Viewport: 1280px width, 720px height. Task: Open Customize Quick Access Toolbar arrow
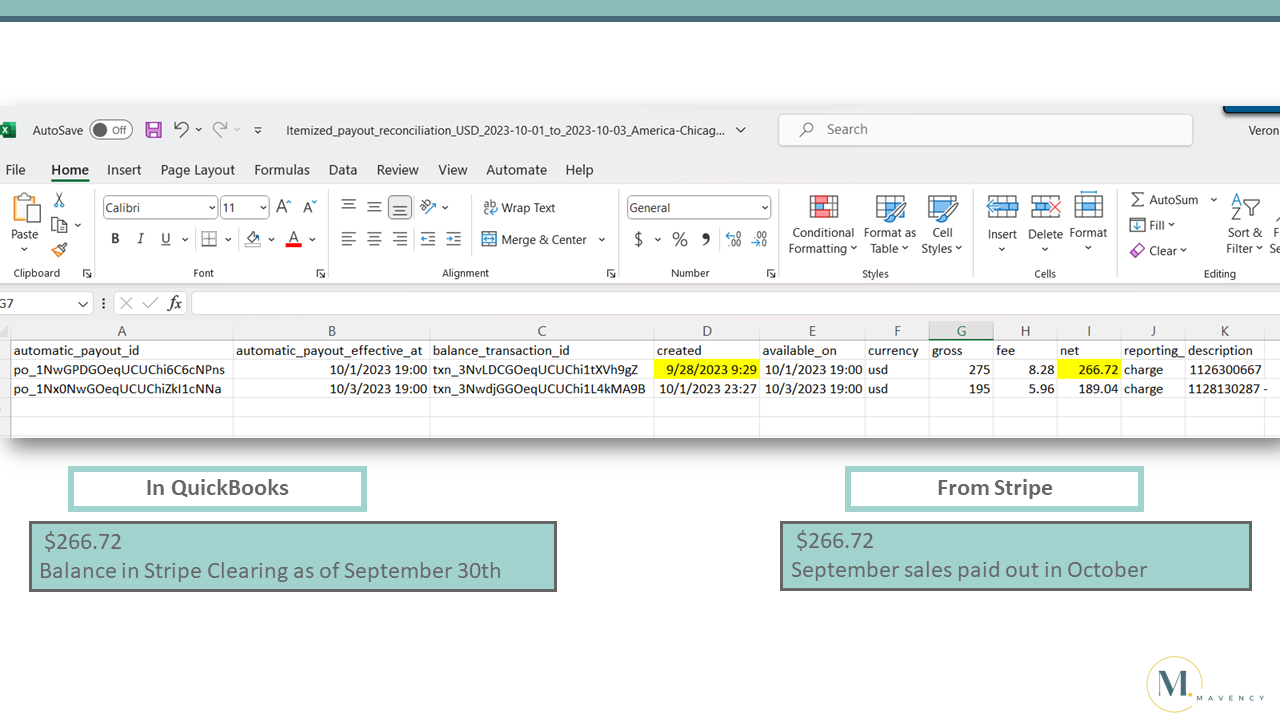pos(258,130)
